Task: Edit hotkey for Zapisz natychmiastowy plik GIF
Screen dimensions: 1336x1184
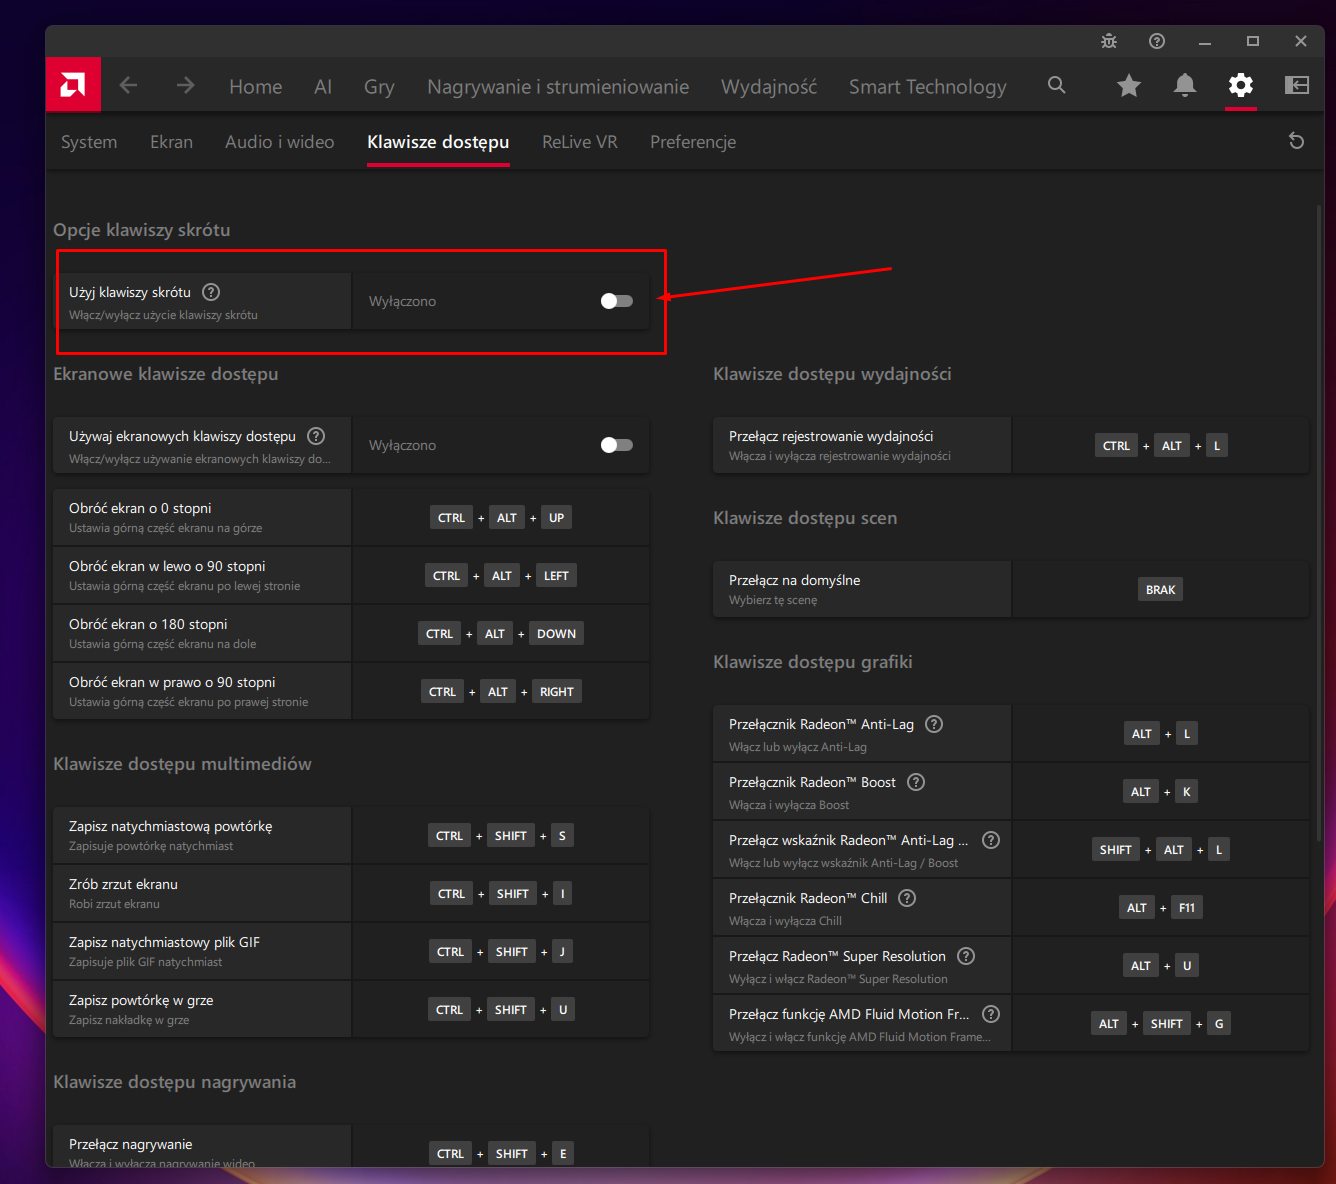Action: point(501,952)
